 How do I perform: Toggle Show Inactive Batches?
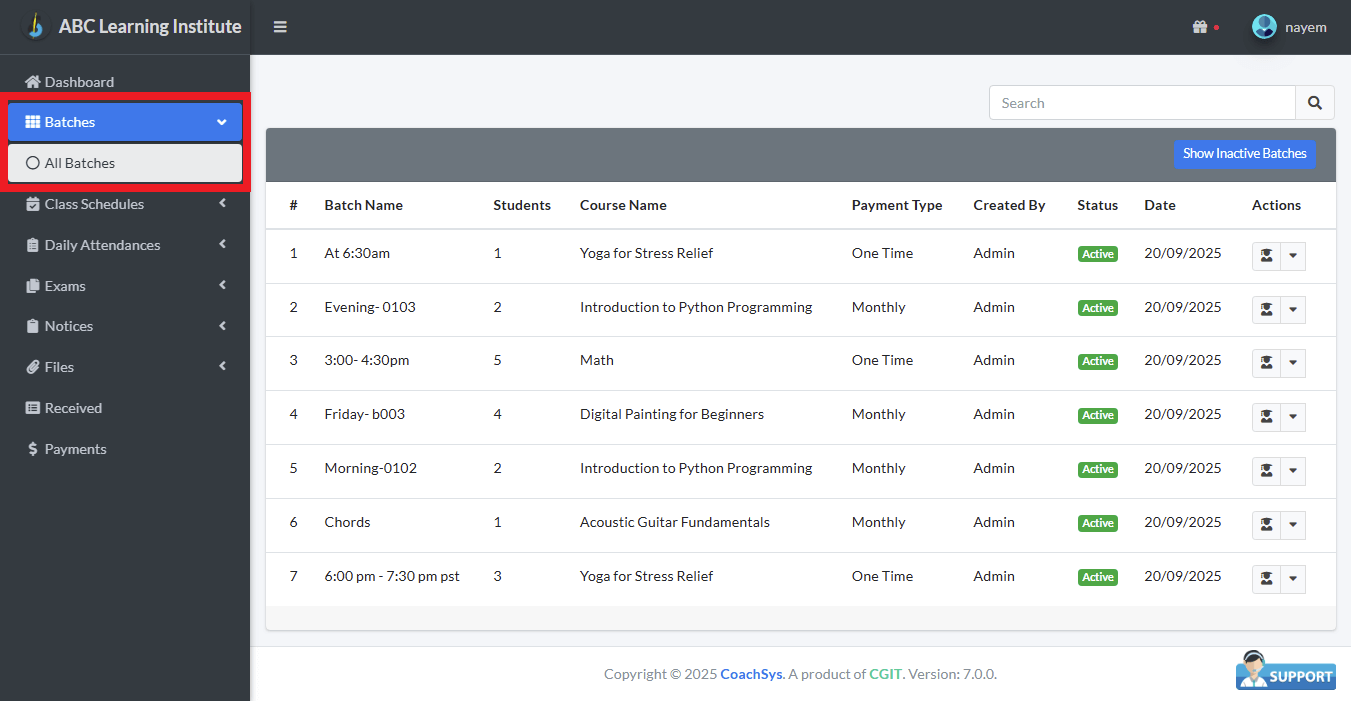point(1244,154)
